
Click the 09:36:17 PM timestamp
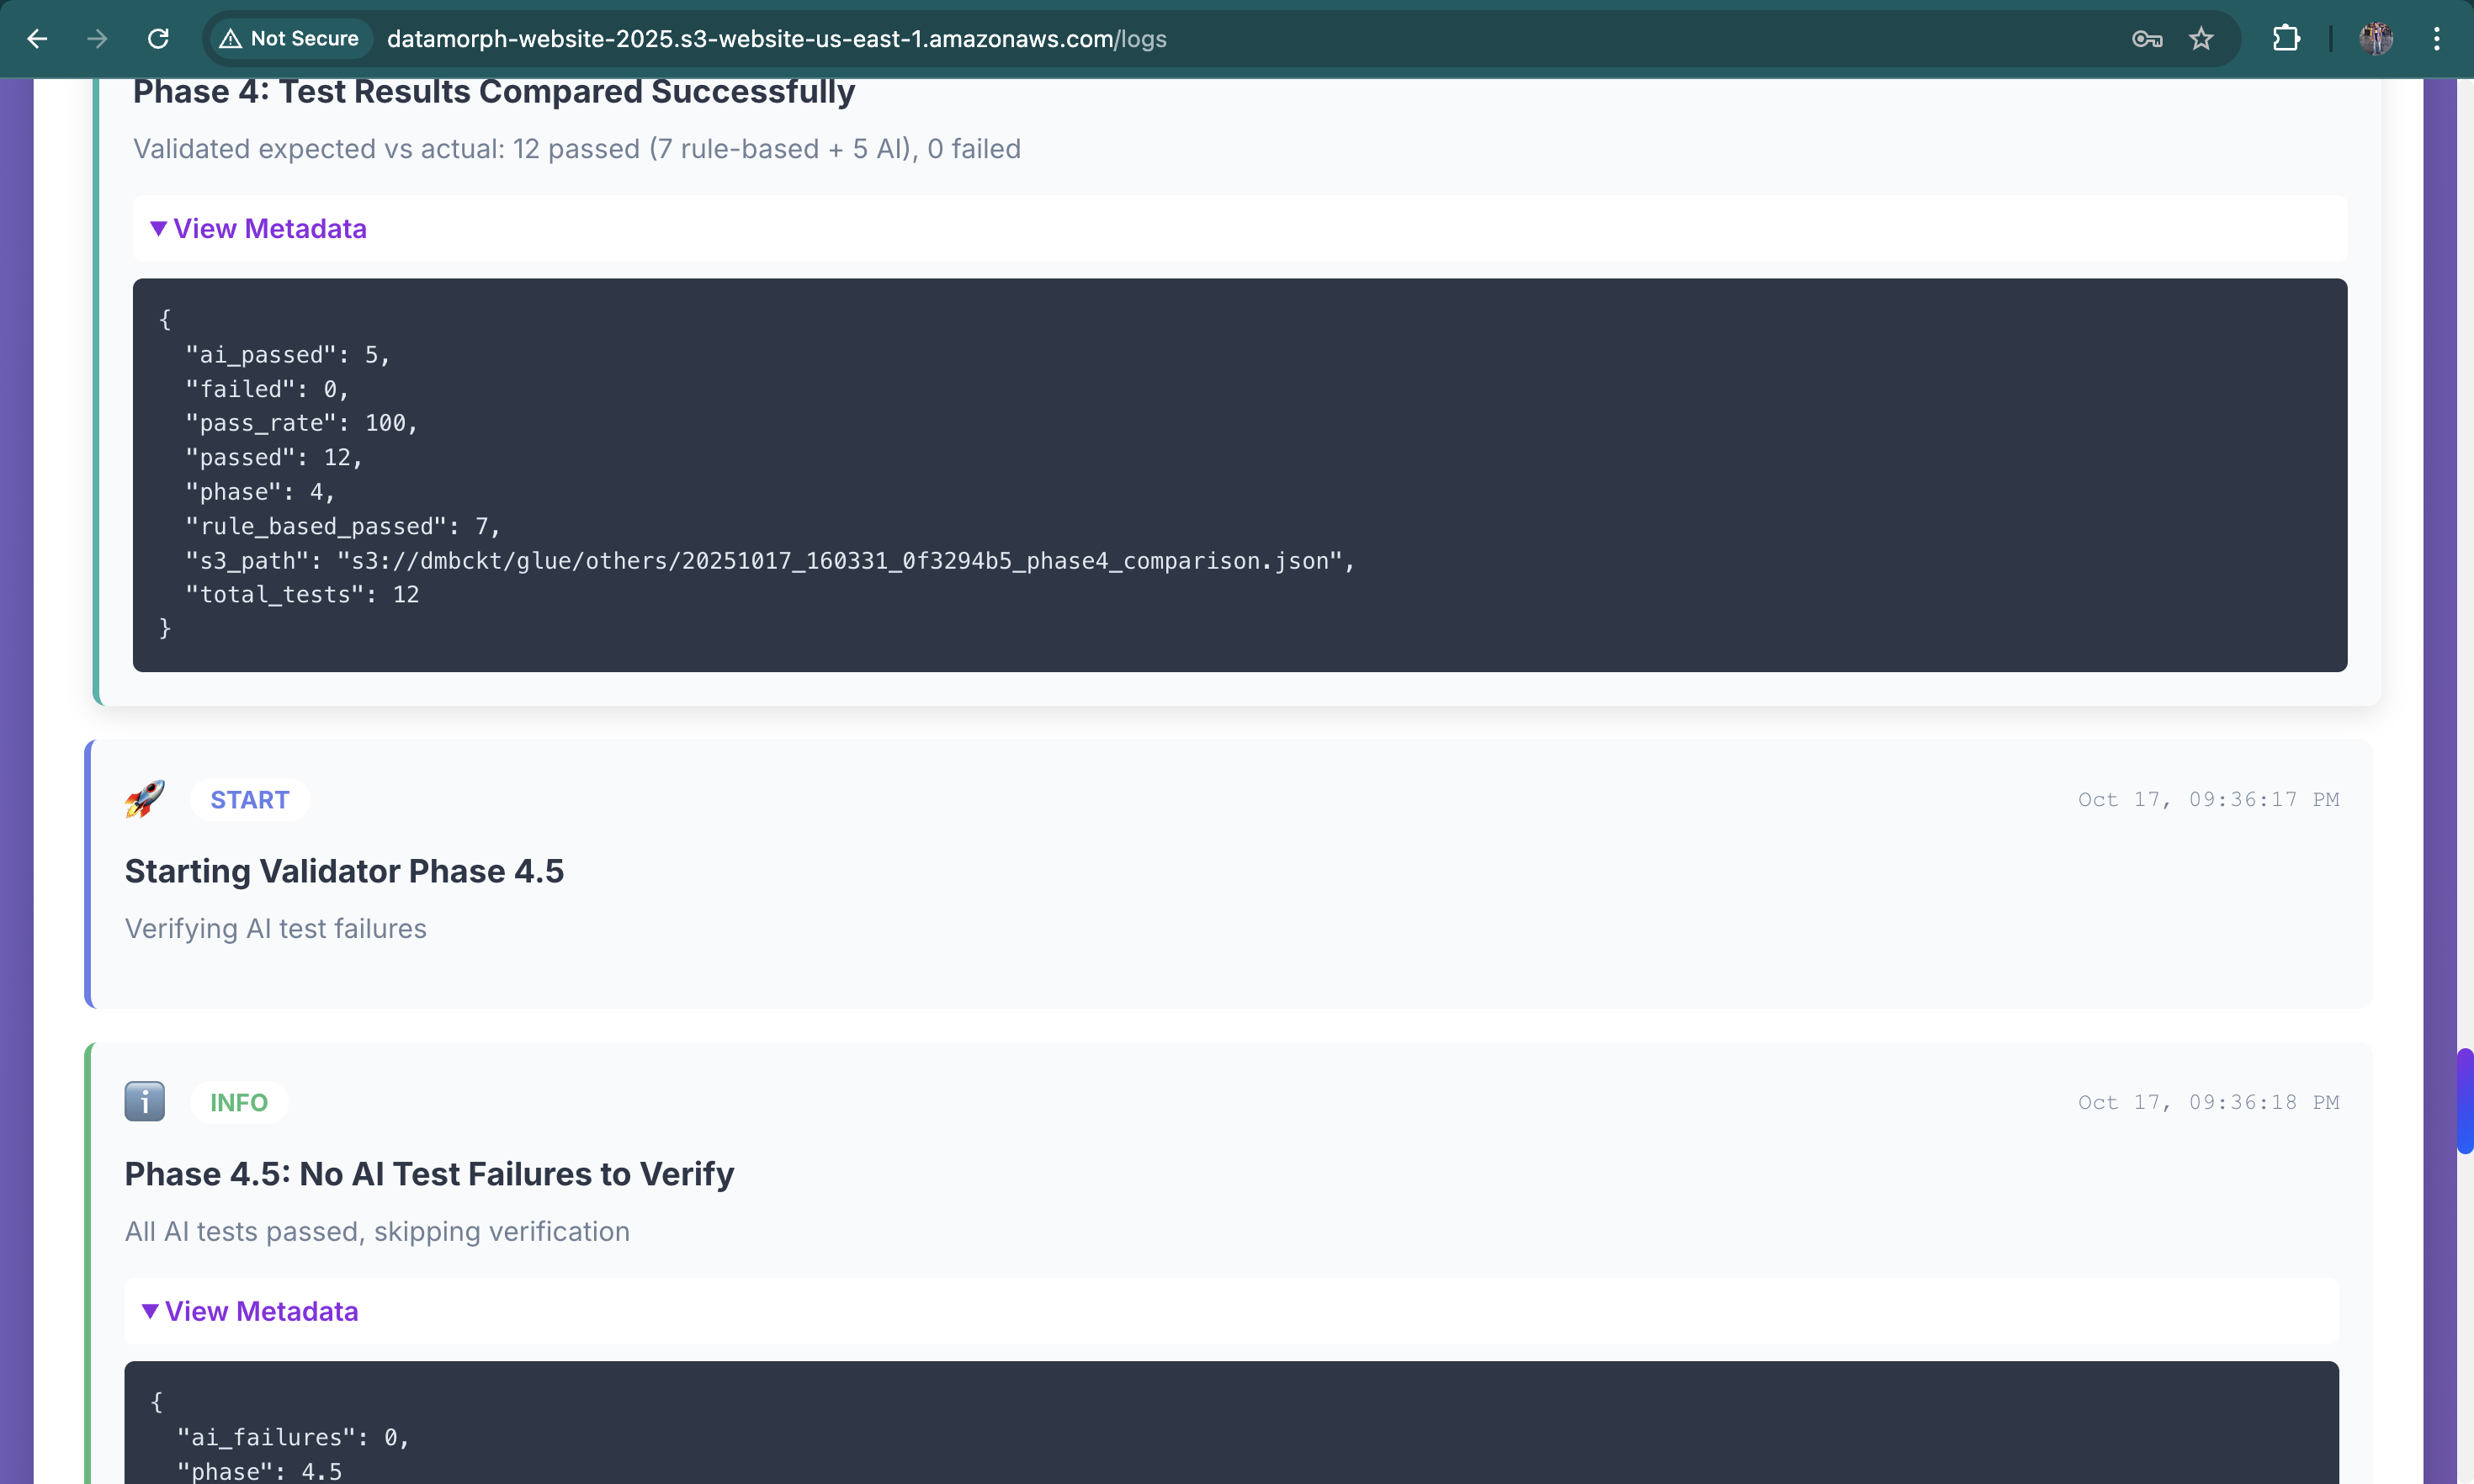tap(2208, 800)
